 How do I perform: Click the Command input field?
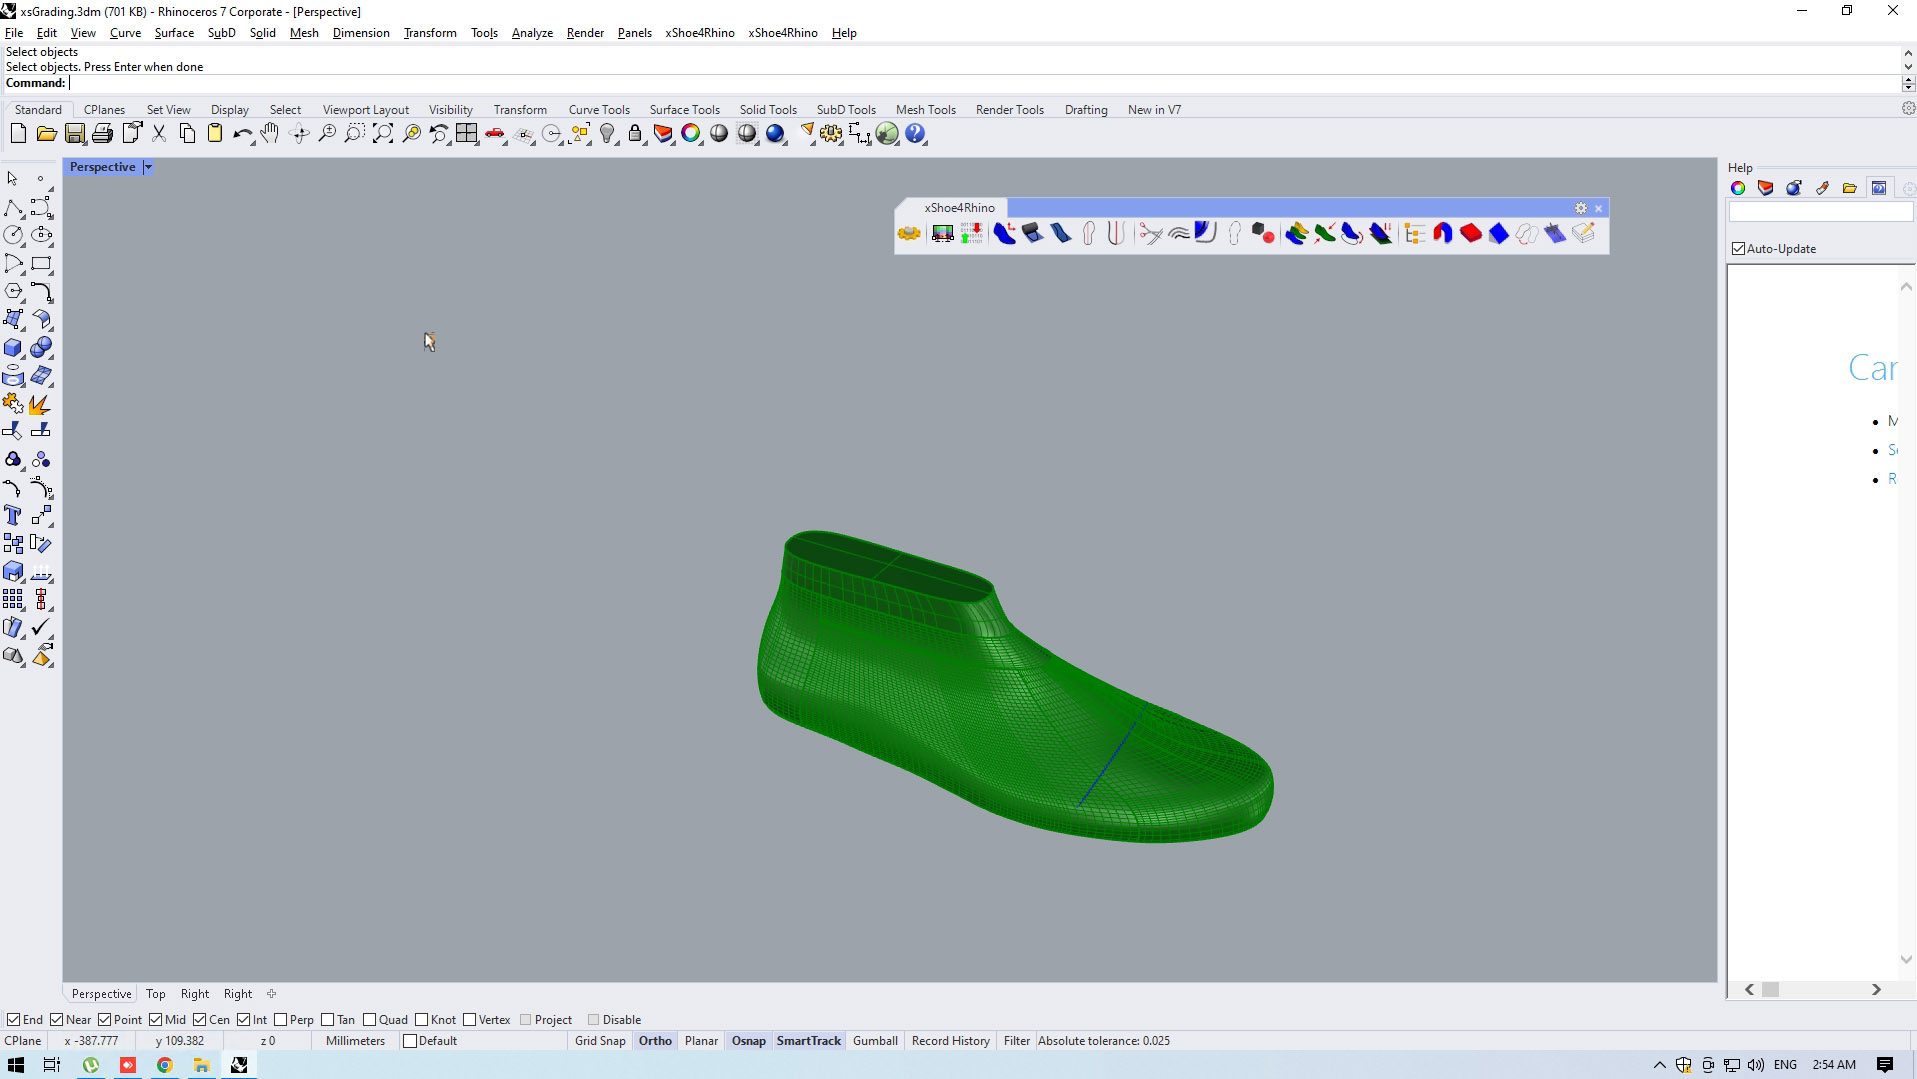[980, 83]
